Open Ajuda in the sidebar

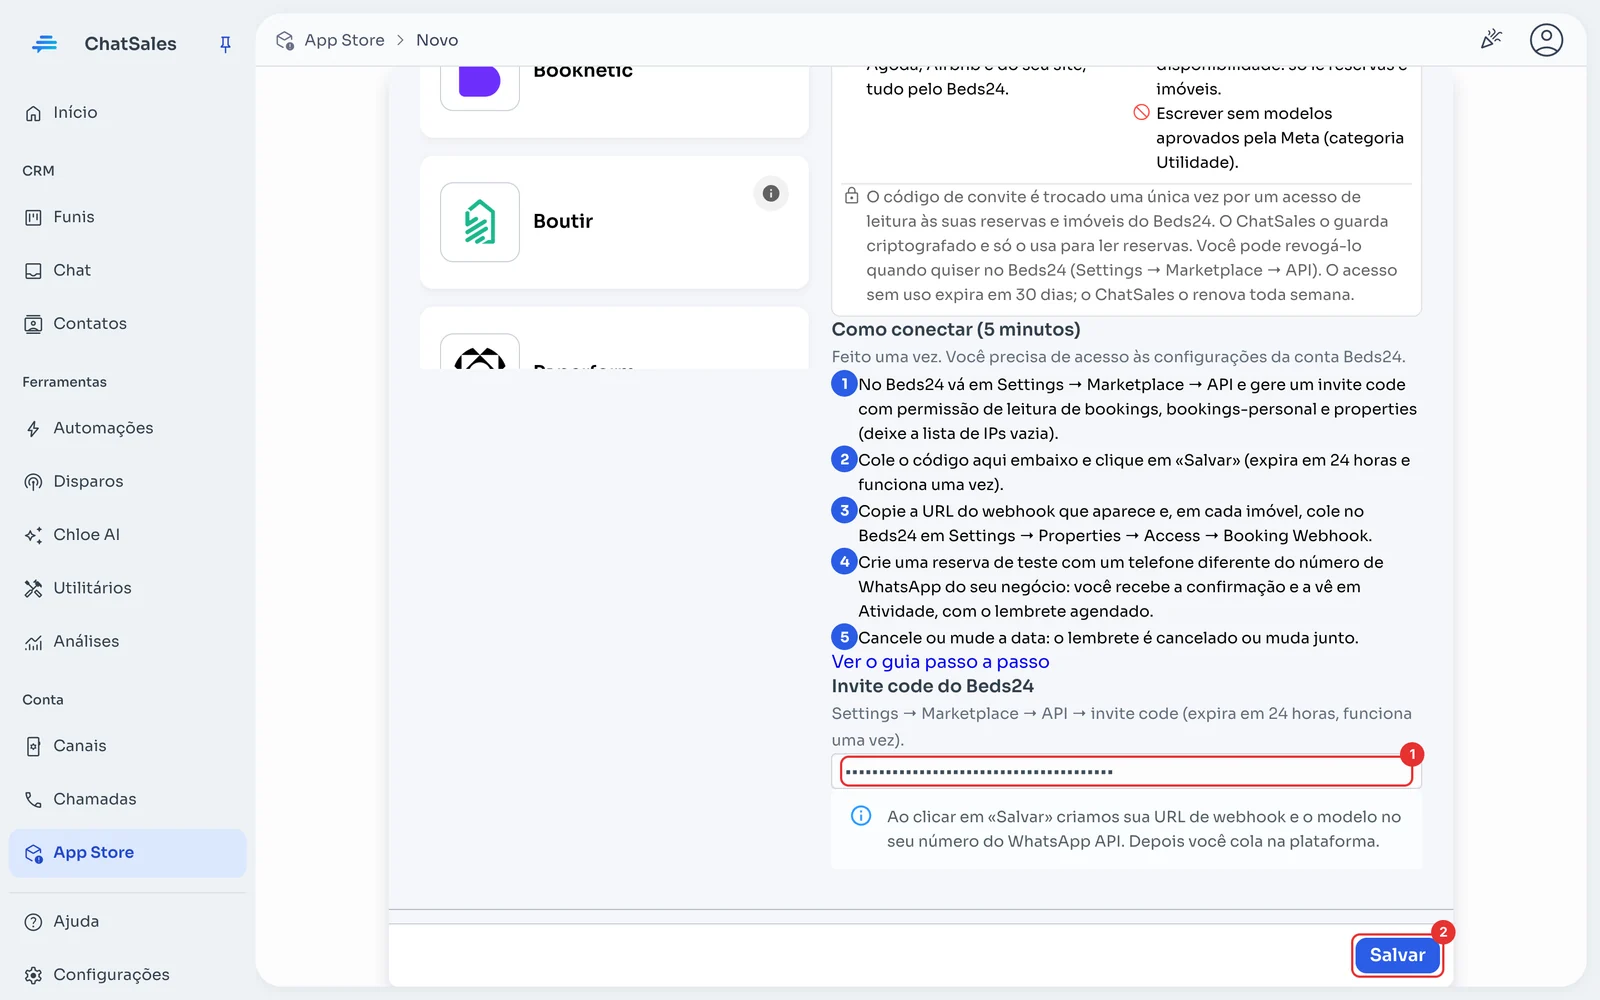(x=127, y=921)
